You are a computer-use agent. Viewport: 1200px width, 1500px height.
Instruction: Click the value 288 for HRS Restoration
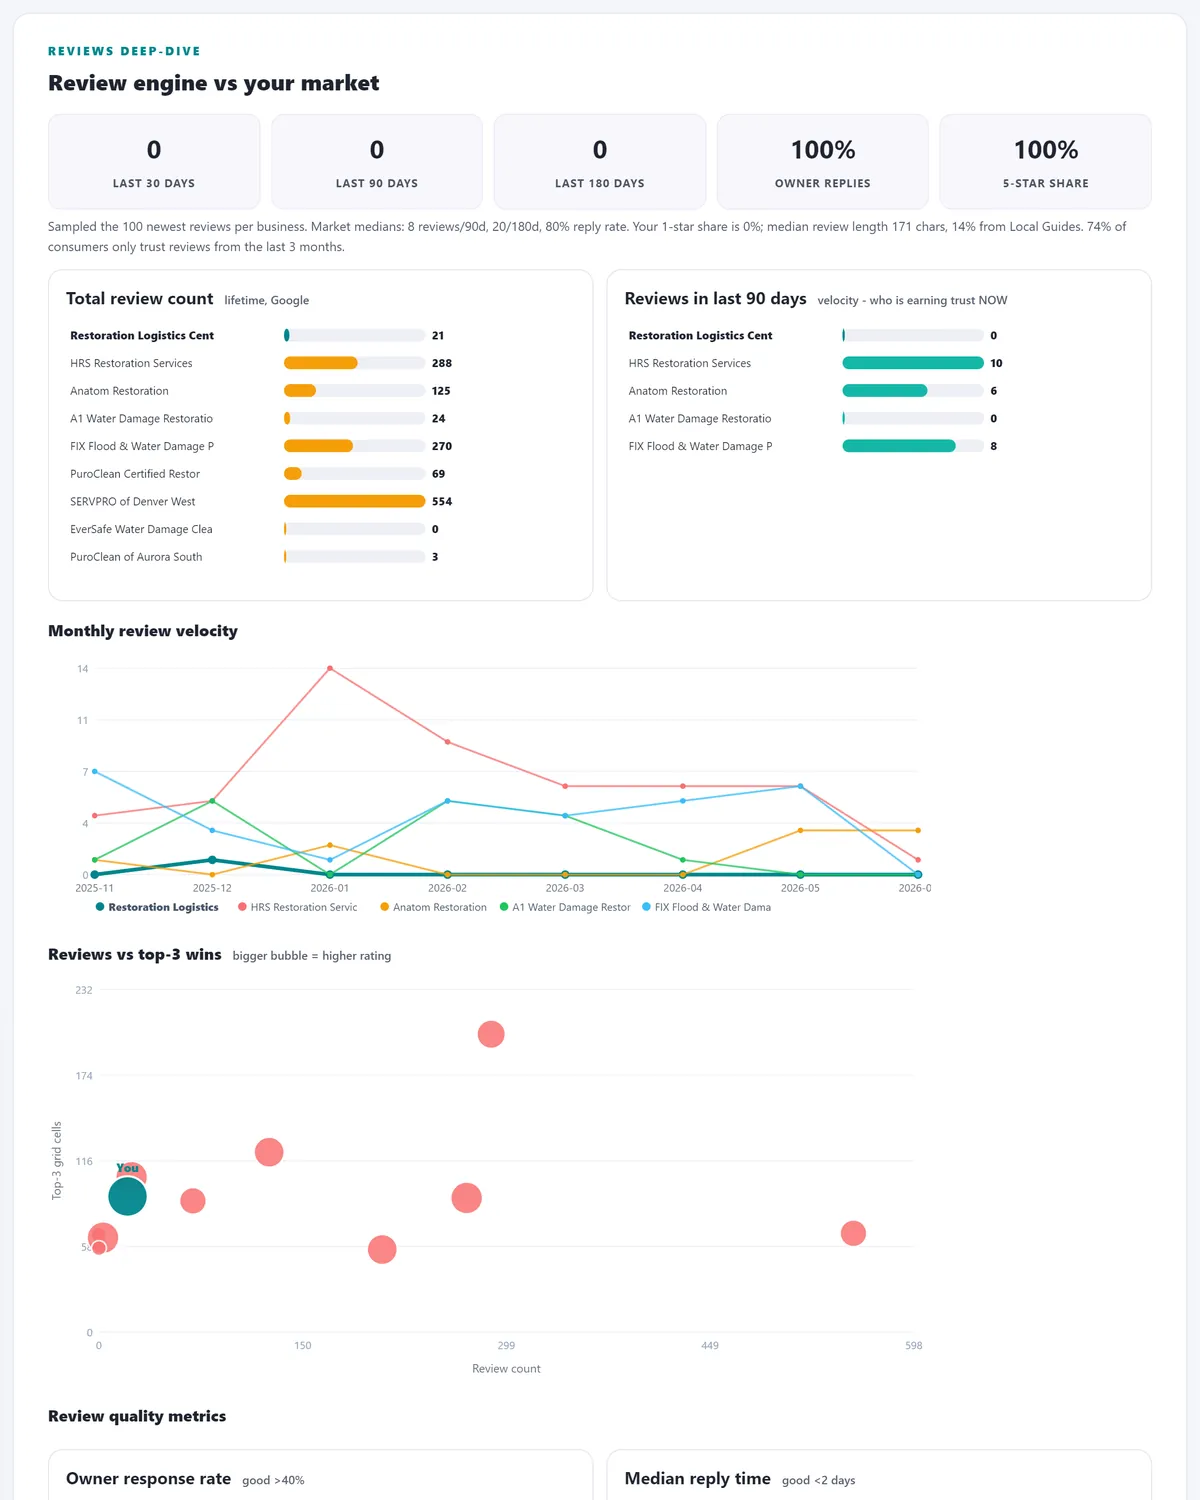(442, 364)
